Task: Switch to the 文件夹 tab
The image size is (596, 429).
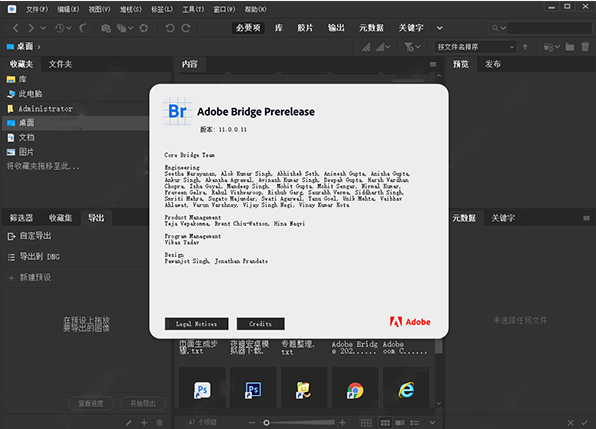Action: [60, 64]
